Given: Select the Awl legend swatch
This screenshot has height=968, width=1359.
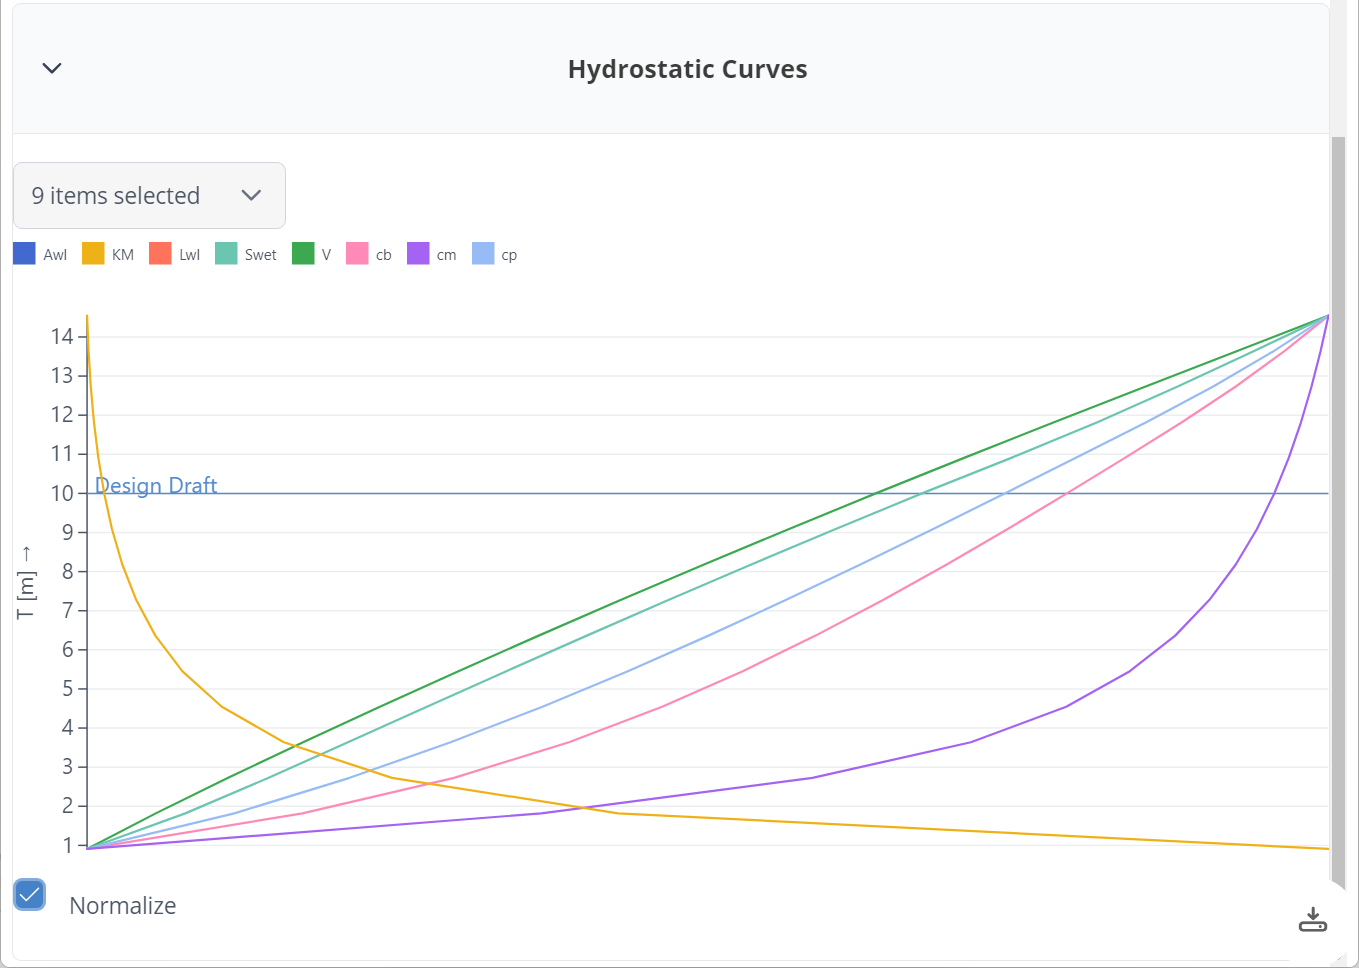Looking at the screenshot, I should (22, 253).
